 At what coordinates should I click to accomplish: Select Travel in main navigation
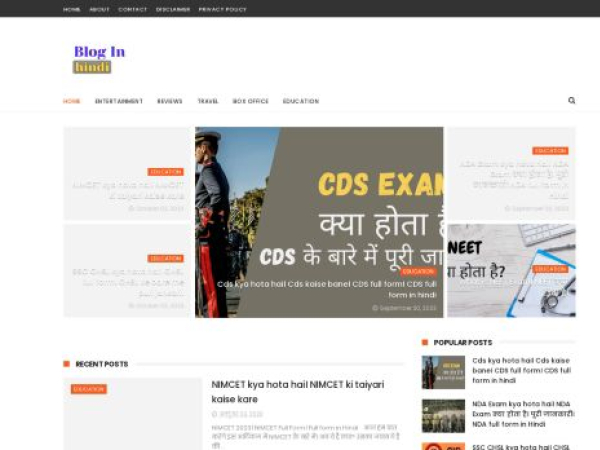click(208, 101)
